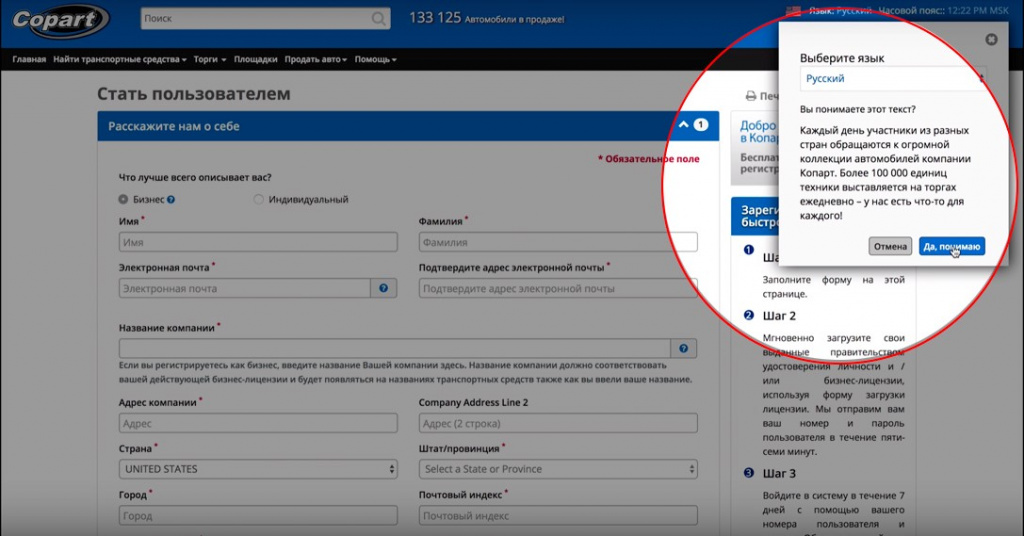Image resolution: width=1024 pixels, height=536 pixels.
Task: Click the Отмена button
Action: [890, 246]
